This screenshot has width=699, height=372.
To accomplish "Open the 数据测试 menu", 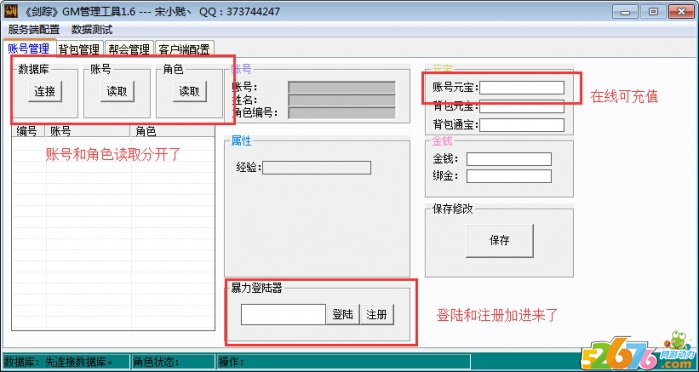I will (92, 30).
